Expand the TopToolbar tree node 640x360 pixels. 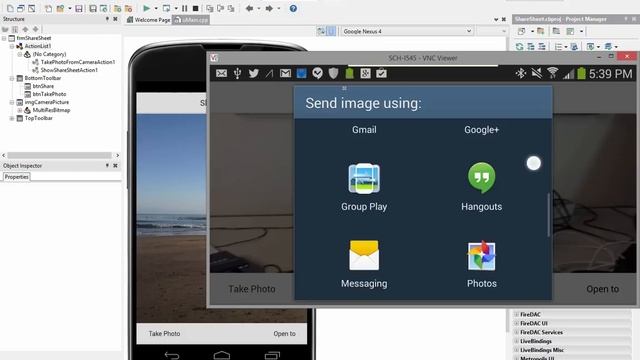(12, 118)
